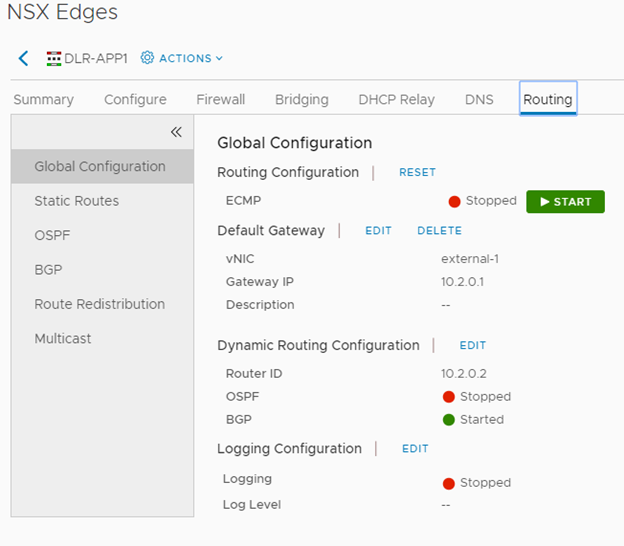Switch to the DNS tab

(479, 99)
